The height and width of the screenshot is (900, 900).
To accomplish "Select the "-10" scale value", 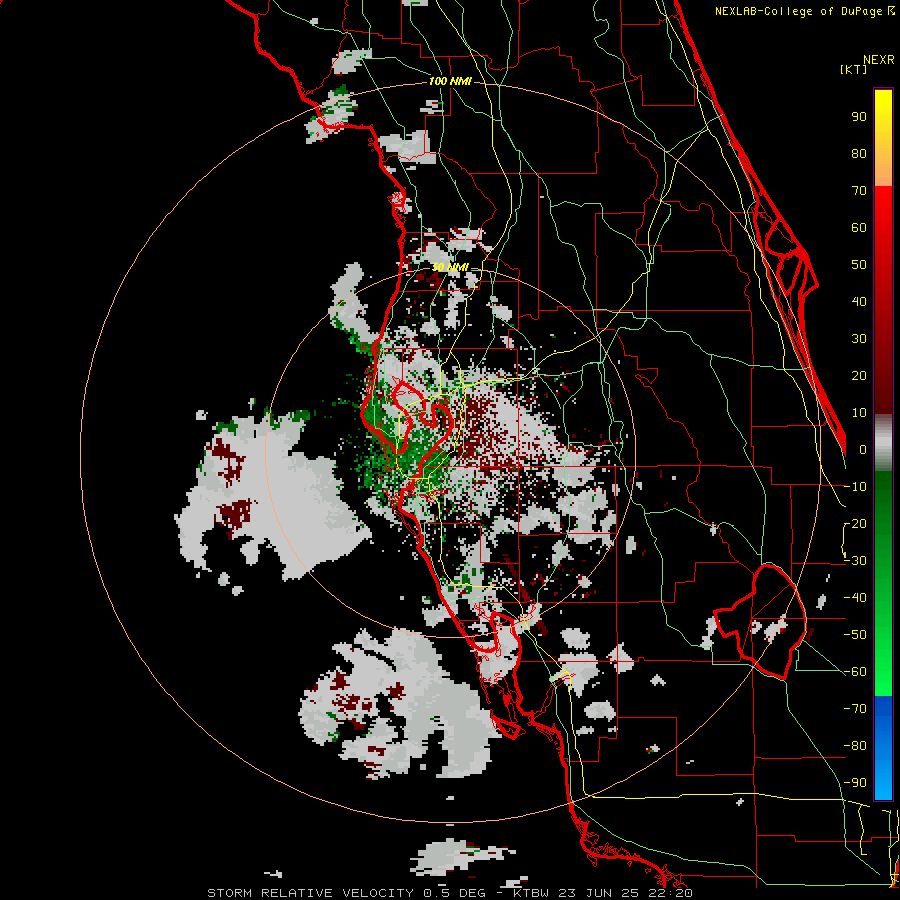I will coord(855,487).
